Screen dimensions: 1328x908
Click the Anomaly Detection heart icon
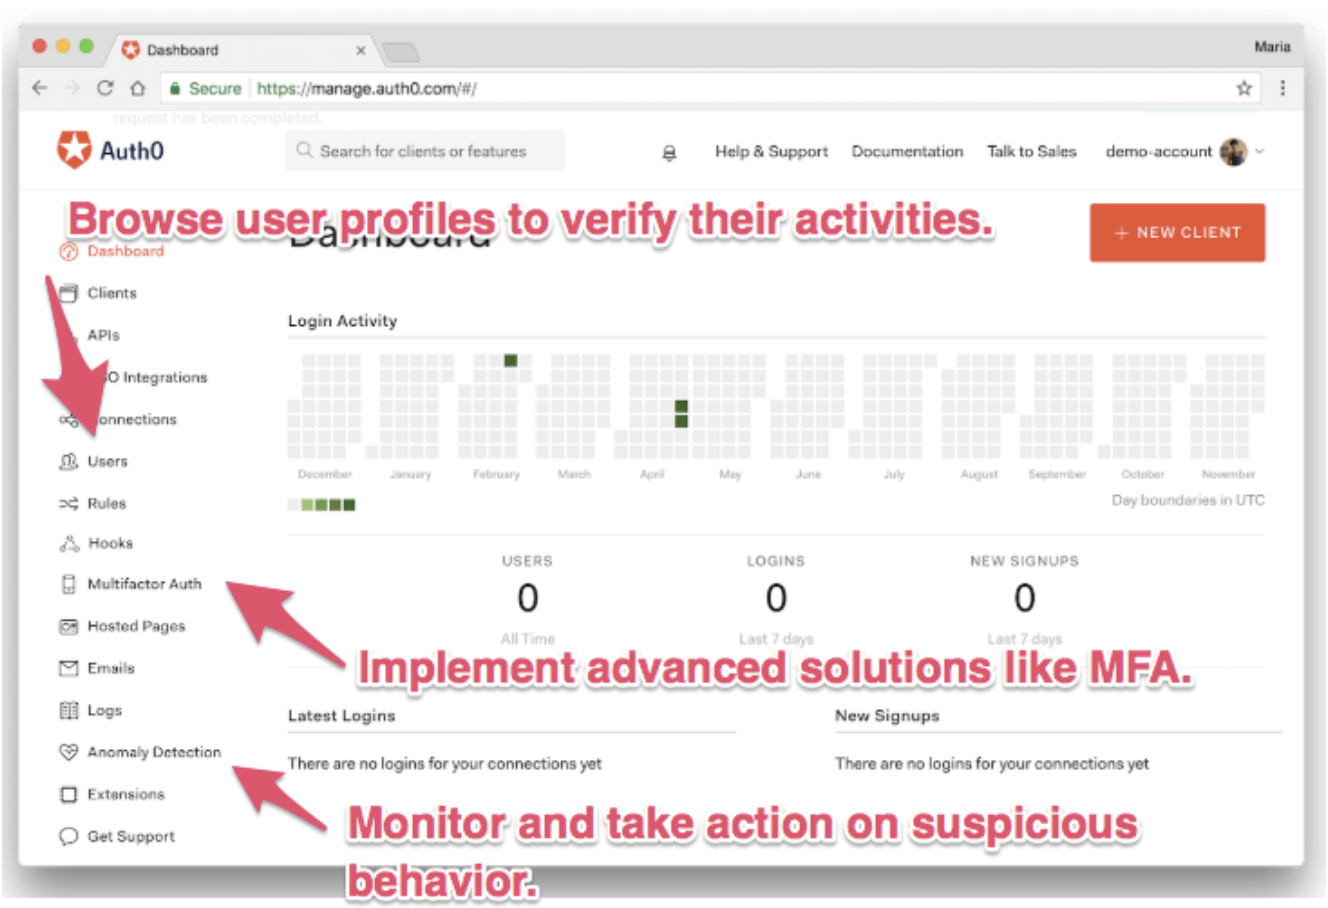coord(68,752)
